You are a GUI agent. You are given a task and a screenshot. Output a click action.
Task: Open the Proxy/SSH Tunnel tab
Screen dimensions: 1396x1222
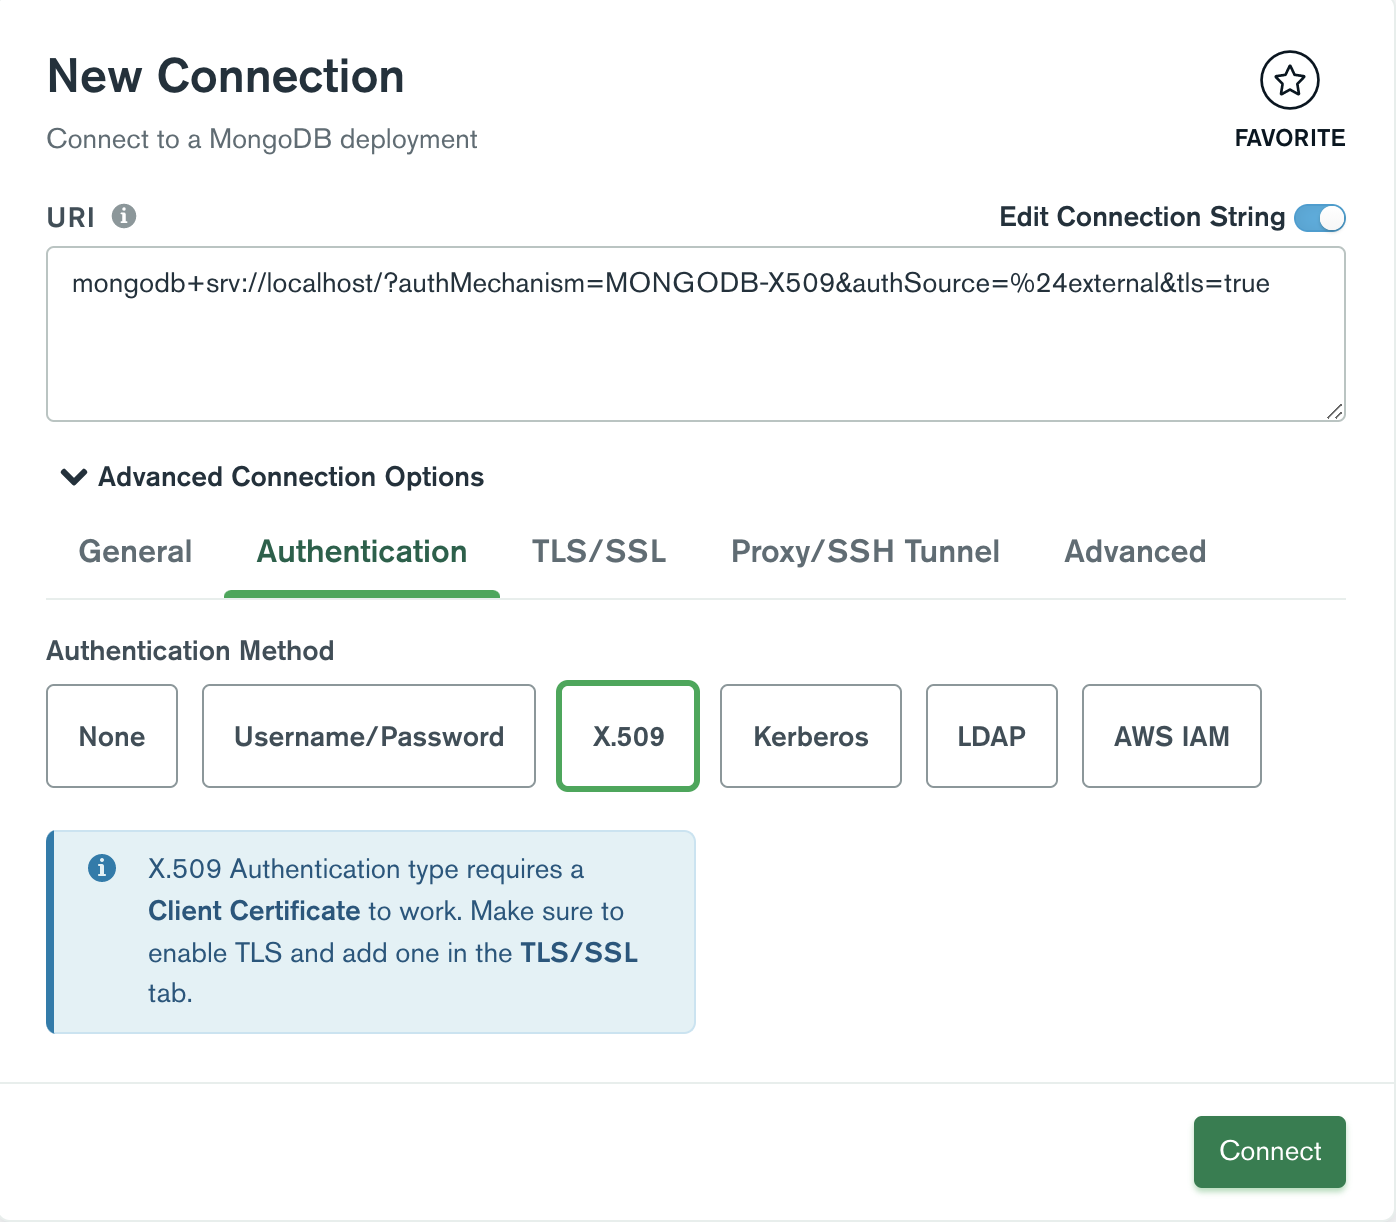point(865,552)
